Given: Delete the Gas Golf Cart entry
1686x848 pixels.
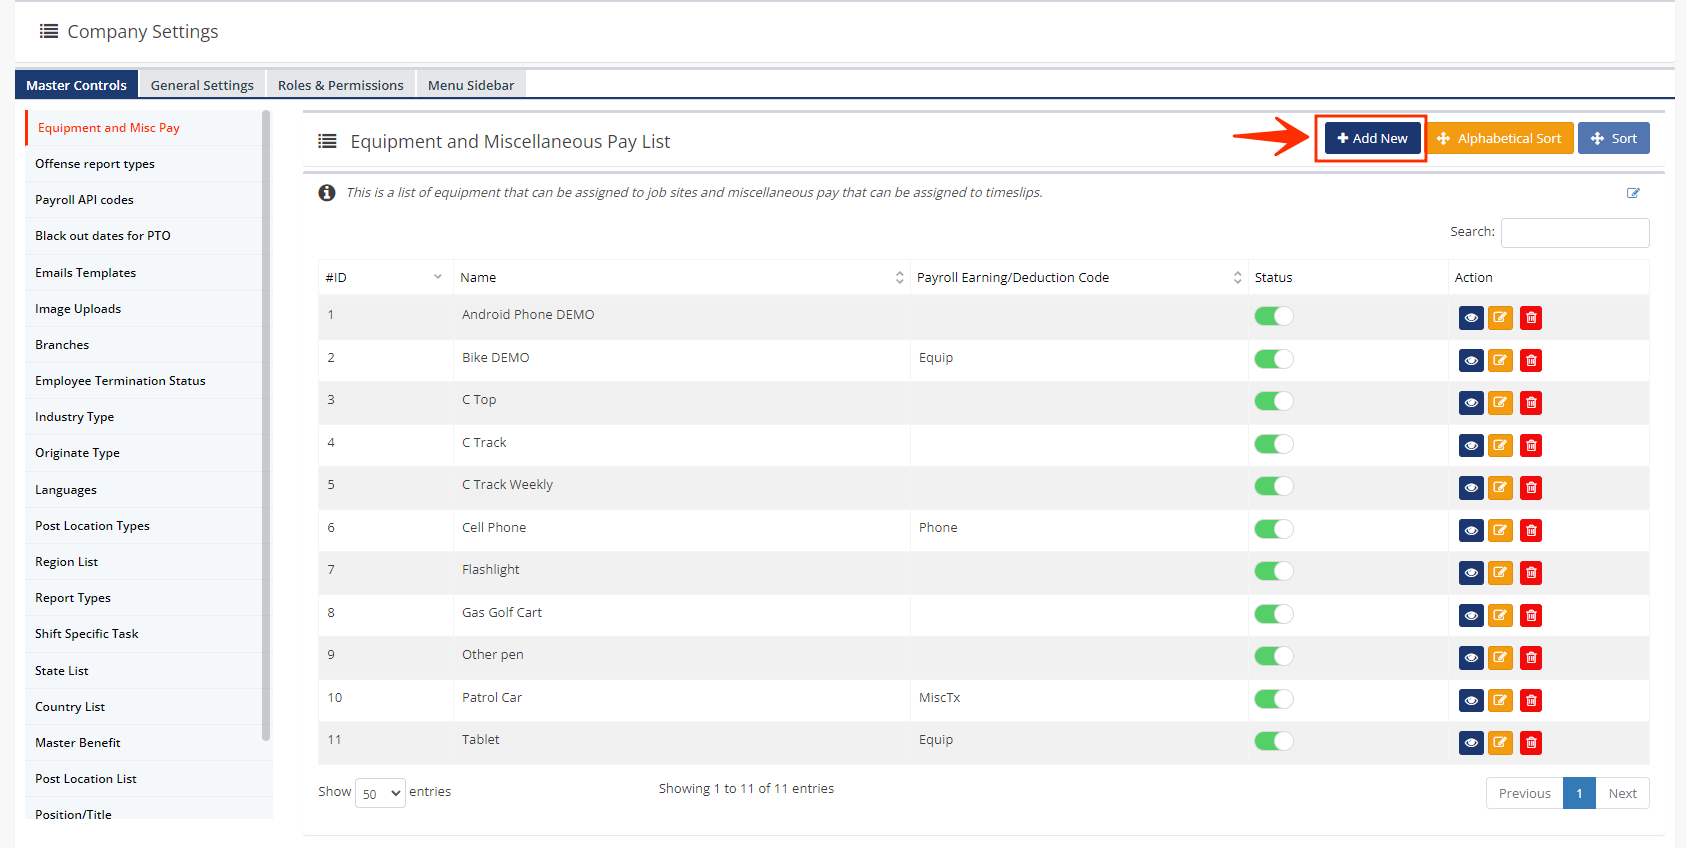Looking at the screenshot, I should point(1530,615).
